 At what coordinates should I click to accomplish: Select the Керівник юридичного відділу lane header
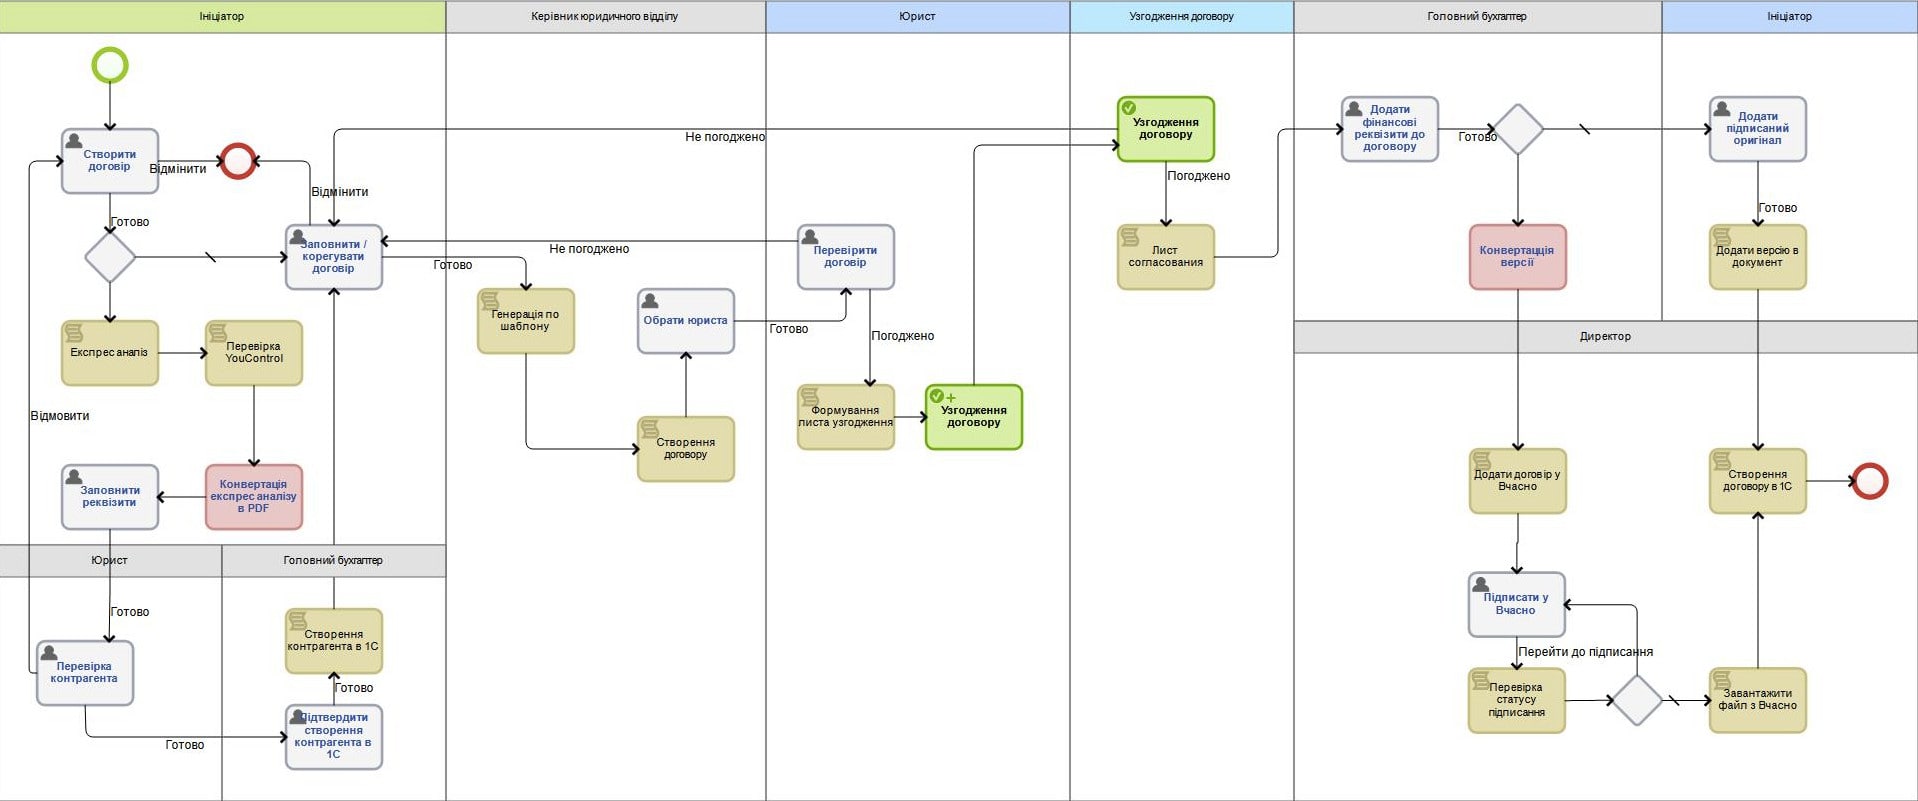pyautogui.click(x=605, y=16)
